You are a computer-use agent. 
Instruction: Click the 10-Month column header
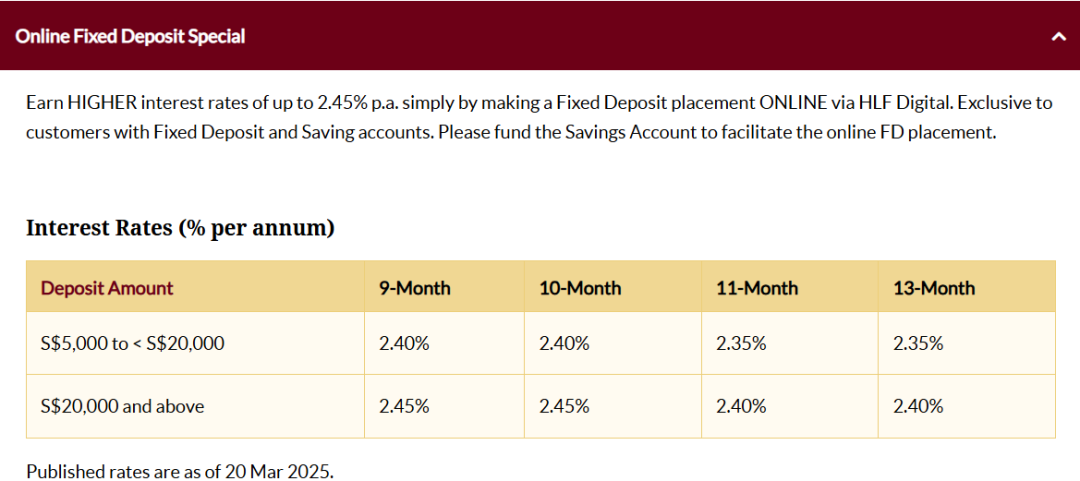click(580, 287)
